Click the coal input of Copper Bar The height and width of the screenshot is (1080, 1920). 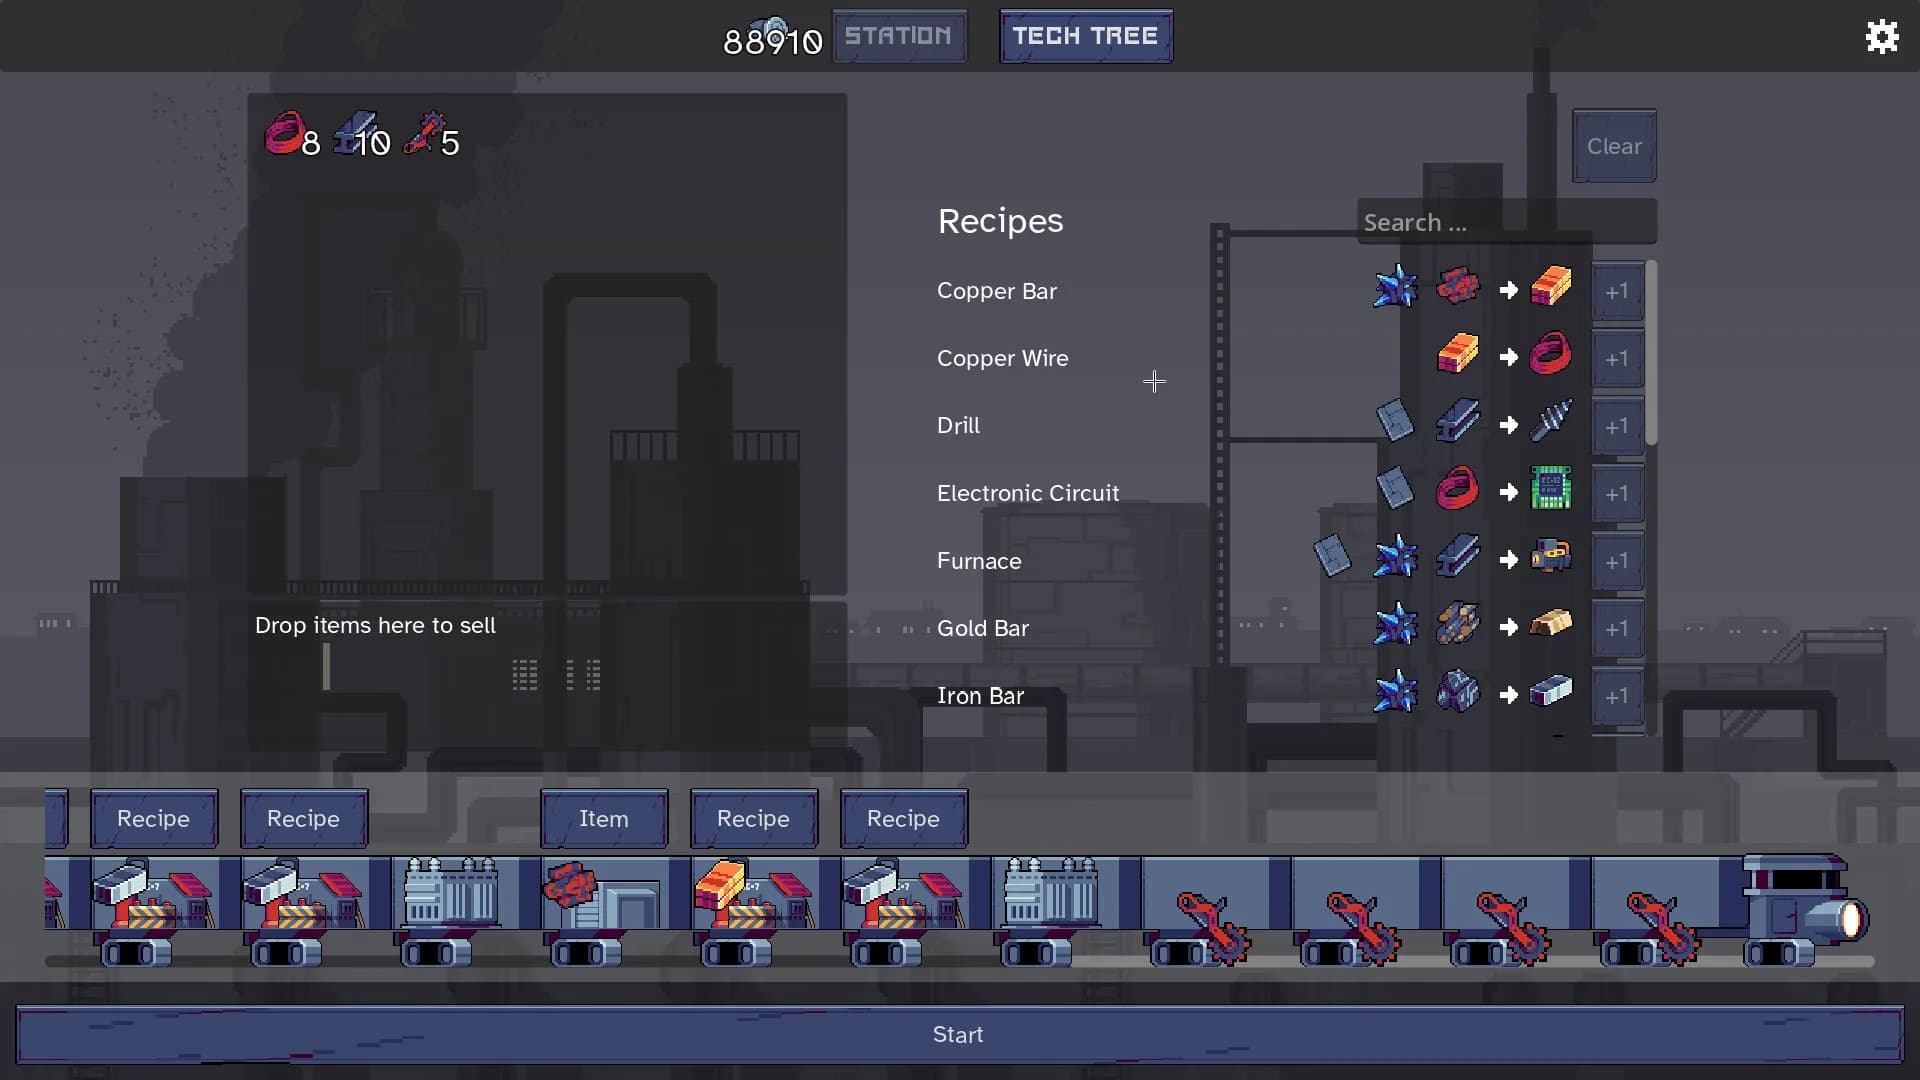(x=1395, y=287)
